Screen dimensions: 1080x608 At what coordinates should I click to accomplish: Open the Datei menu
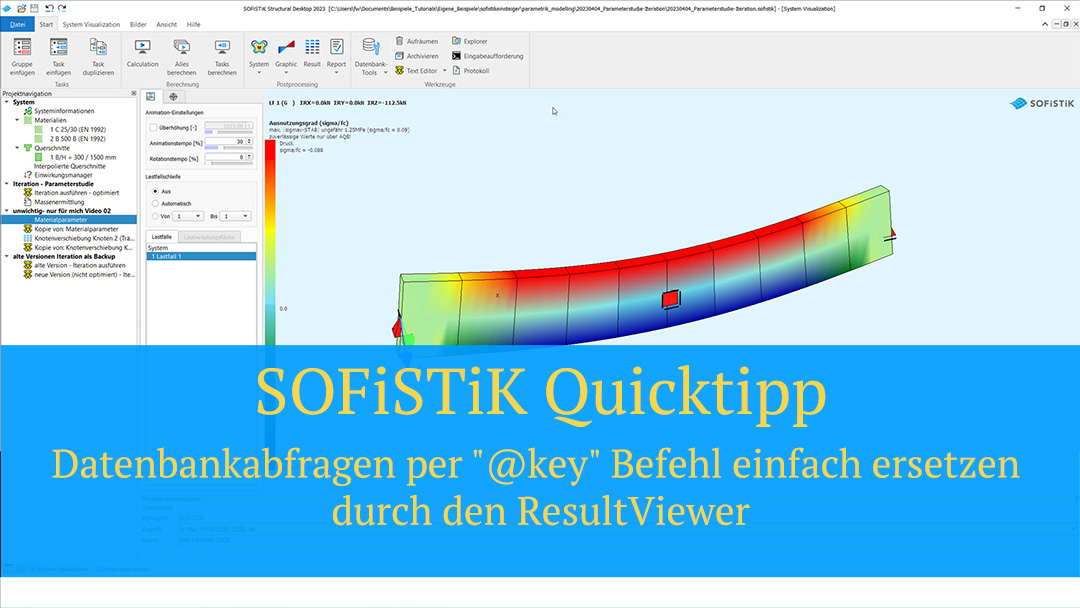[18, 23]
